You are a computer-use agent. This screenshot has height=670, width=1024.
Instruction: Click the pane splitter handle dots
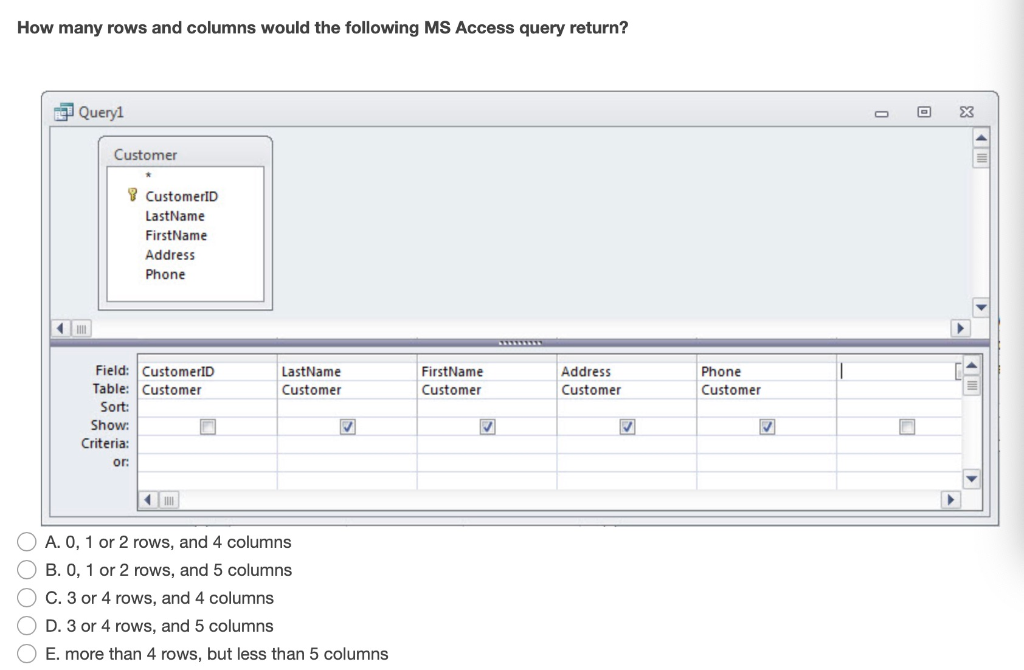pyautogui.click(x=520, y=343)
